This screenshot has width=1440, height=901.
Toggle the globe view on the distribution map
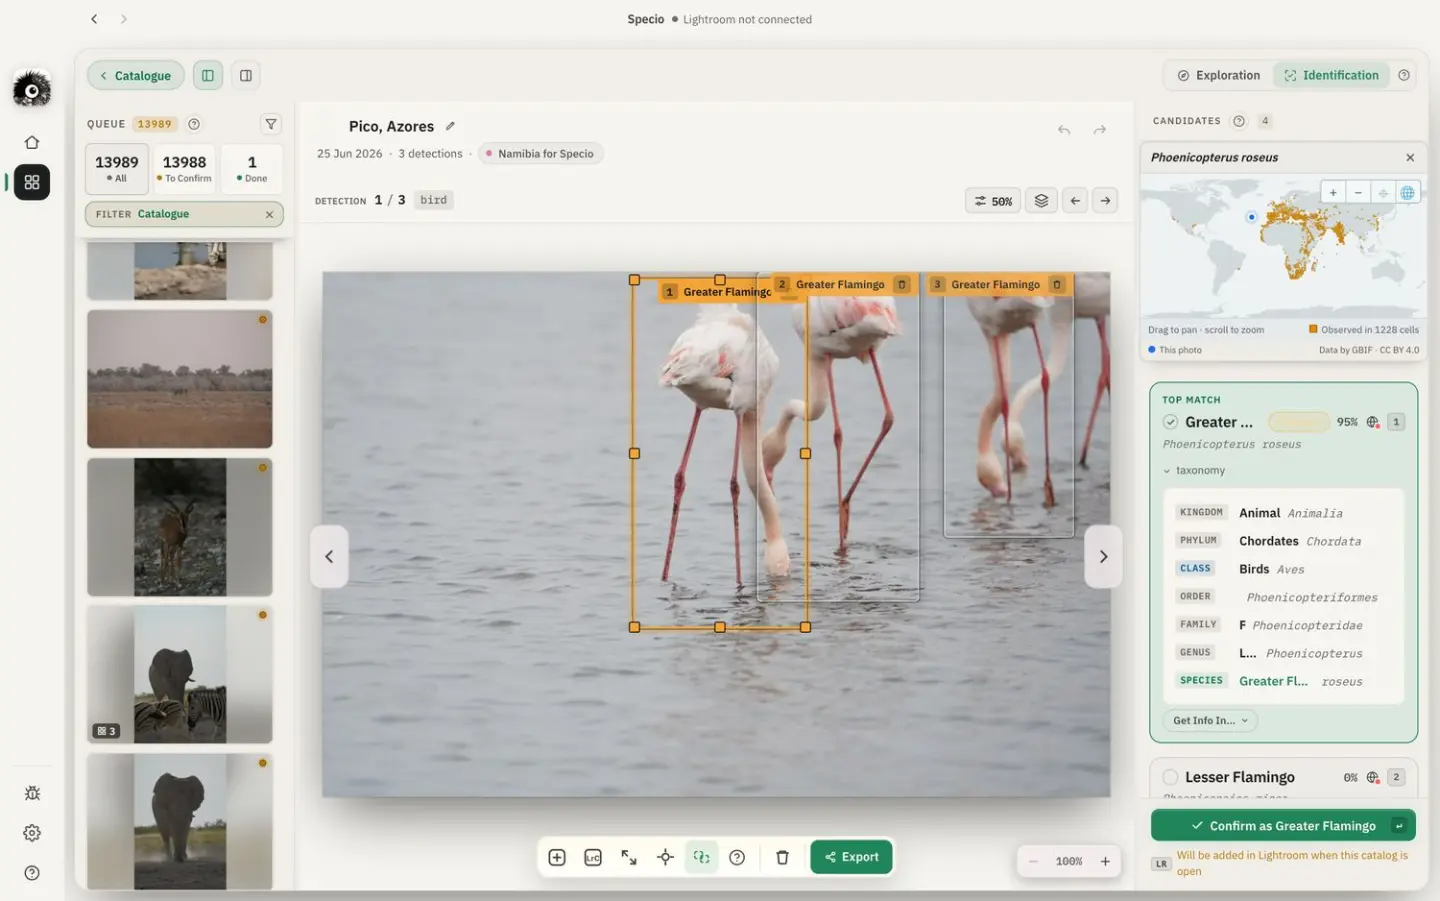pyautogui.click(x=1407, y=193)
